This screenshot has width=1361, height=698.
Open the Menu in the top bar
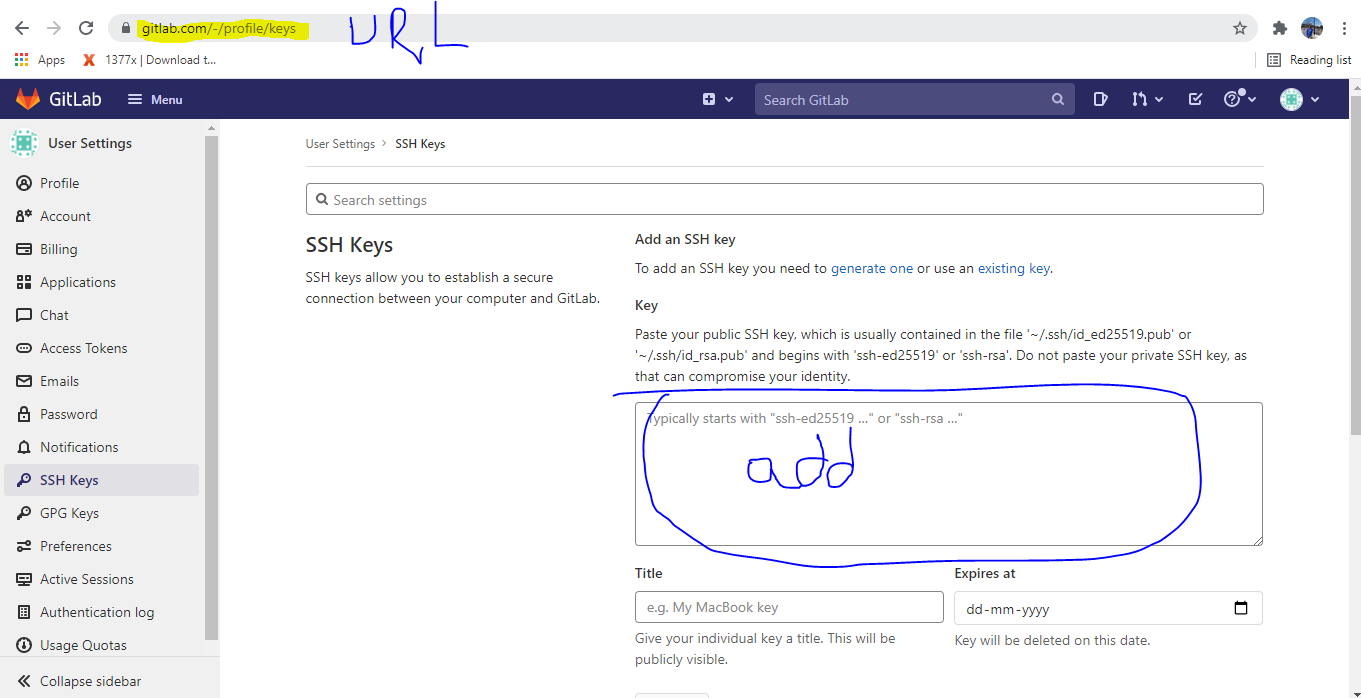[x=154, y=99]
